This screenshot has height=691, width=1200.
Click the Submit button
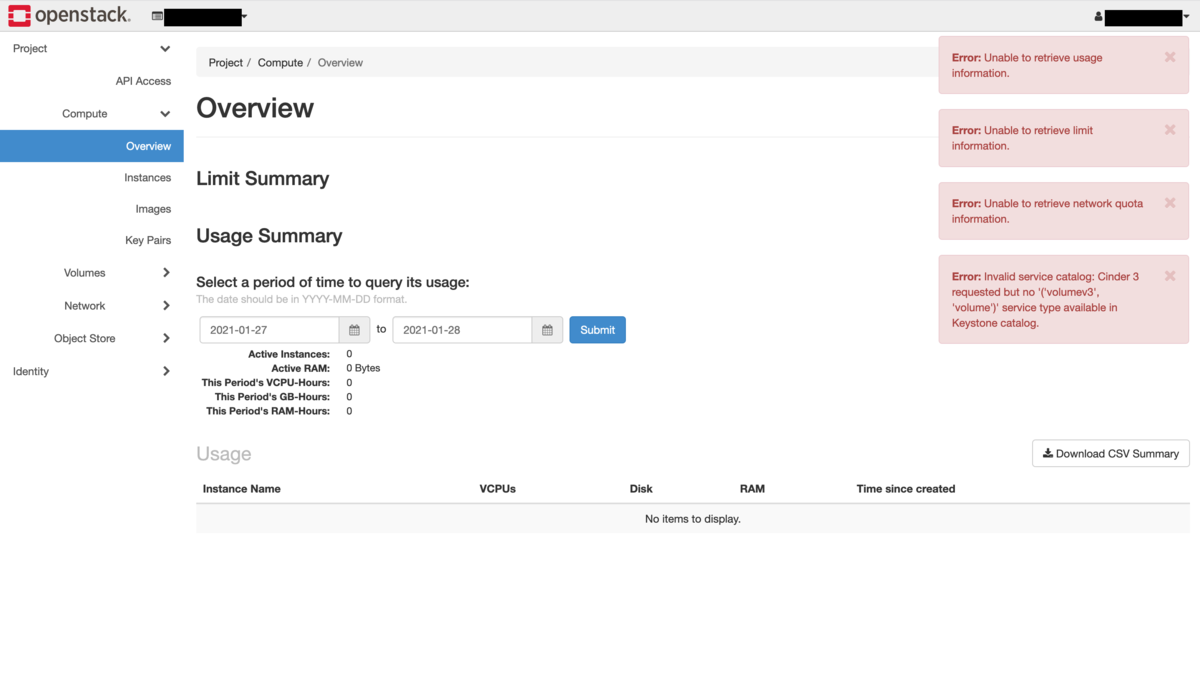(597, 329)
